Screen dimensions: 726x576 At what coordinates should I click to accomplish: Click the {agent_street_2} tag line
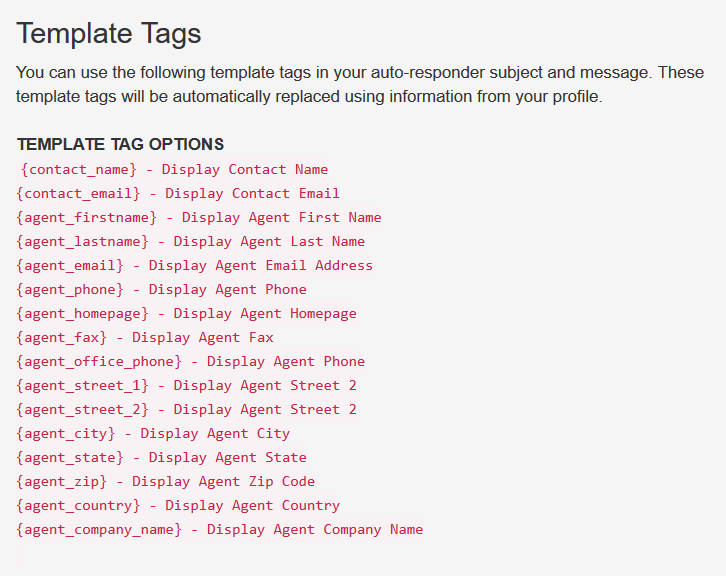pyautogui.click(x=186, y=410)
